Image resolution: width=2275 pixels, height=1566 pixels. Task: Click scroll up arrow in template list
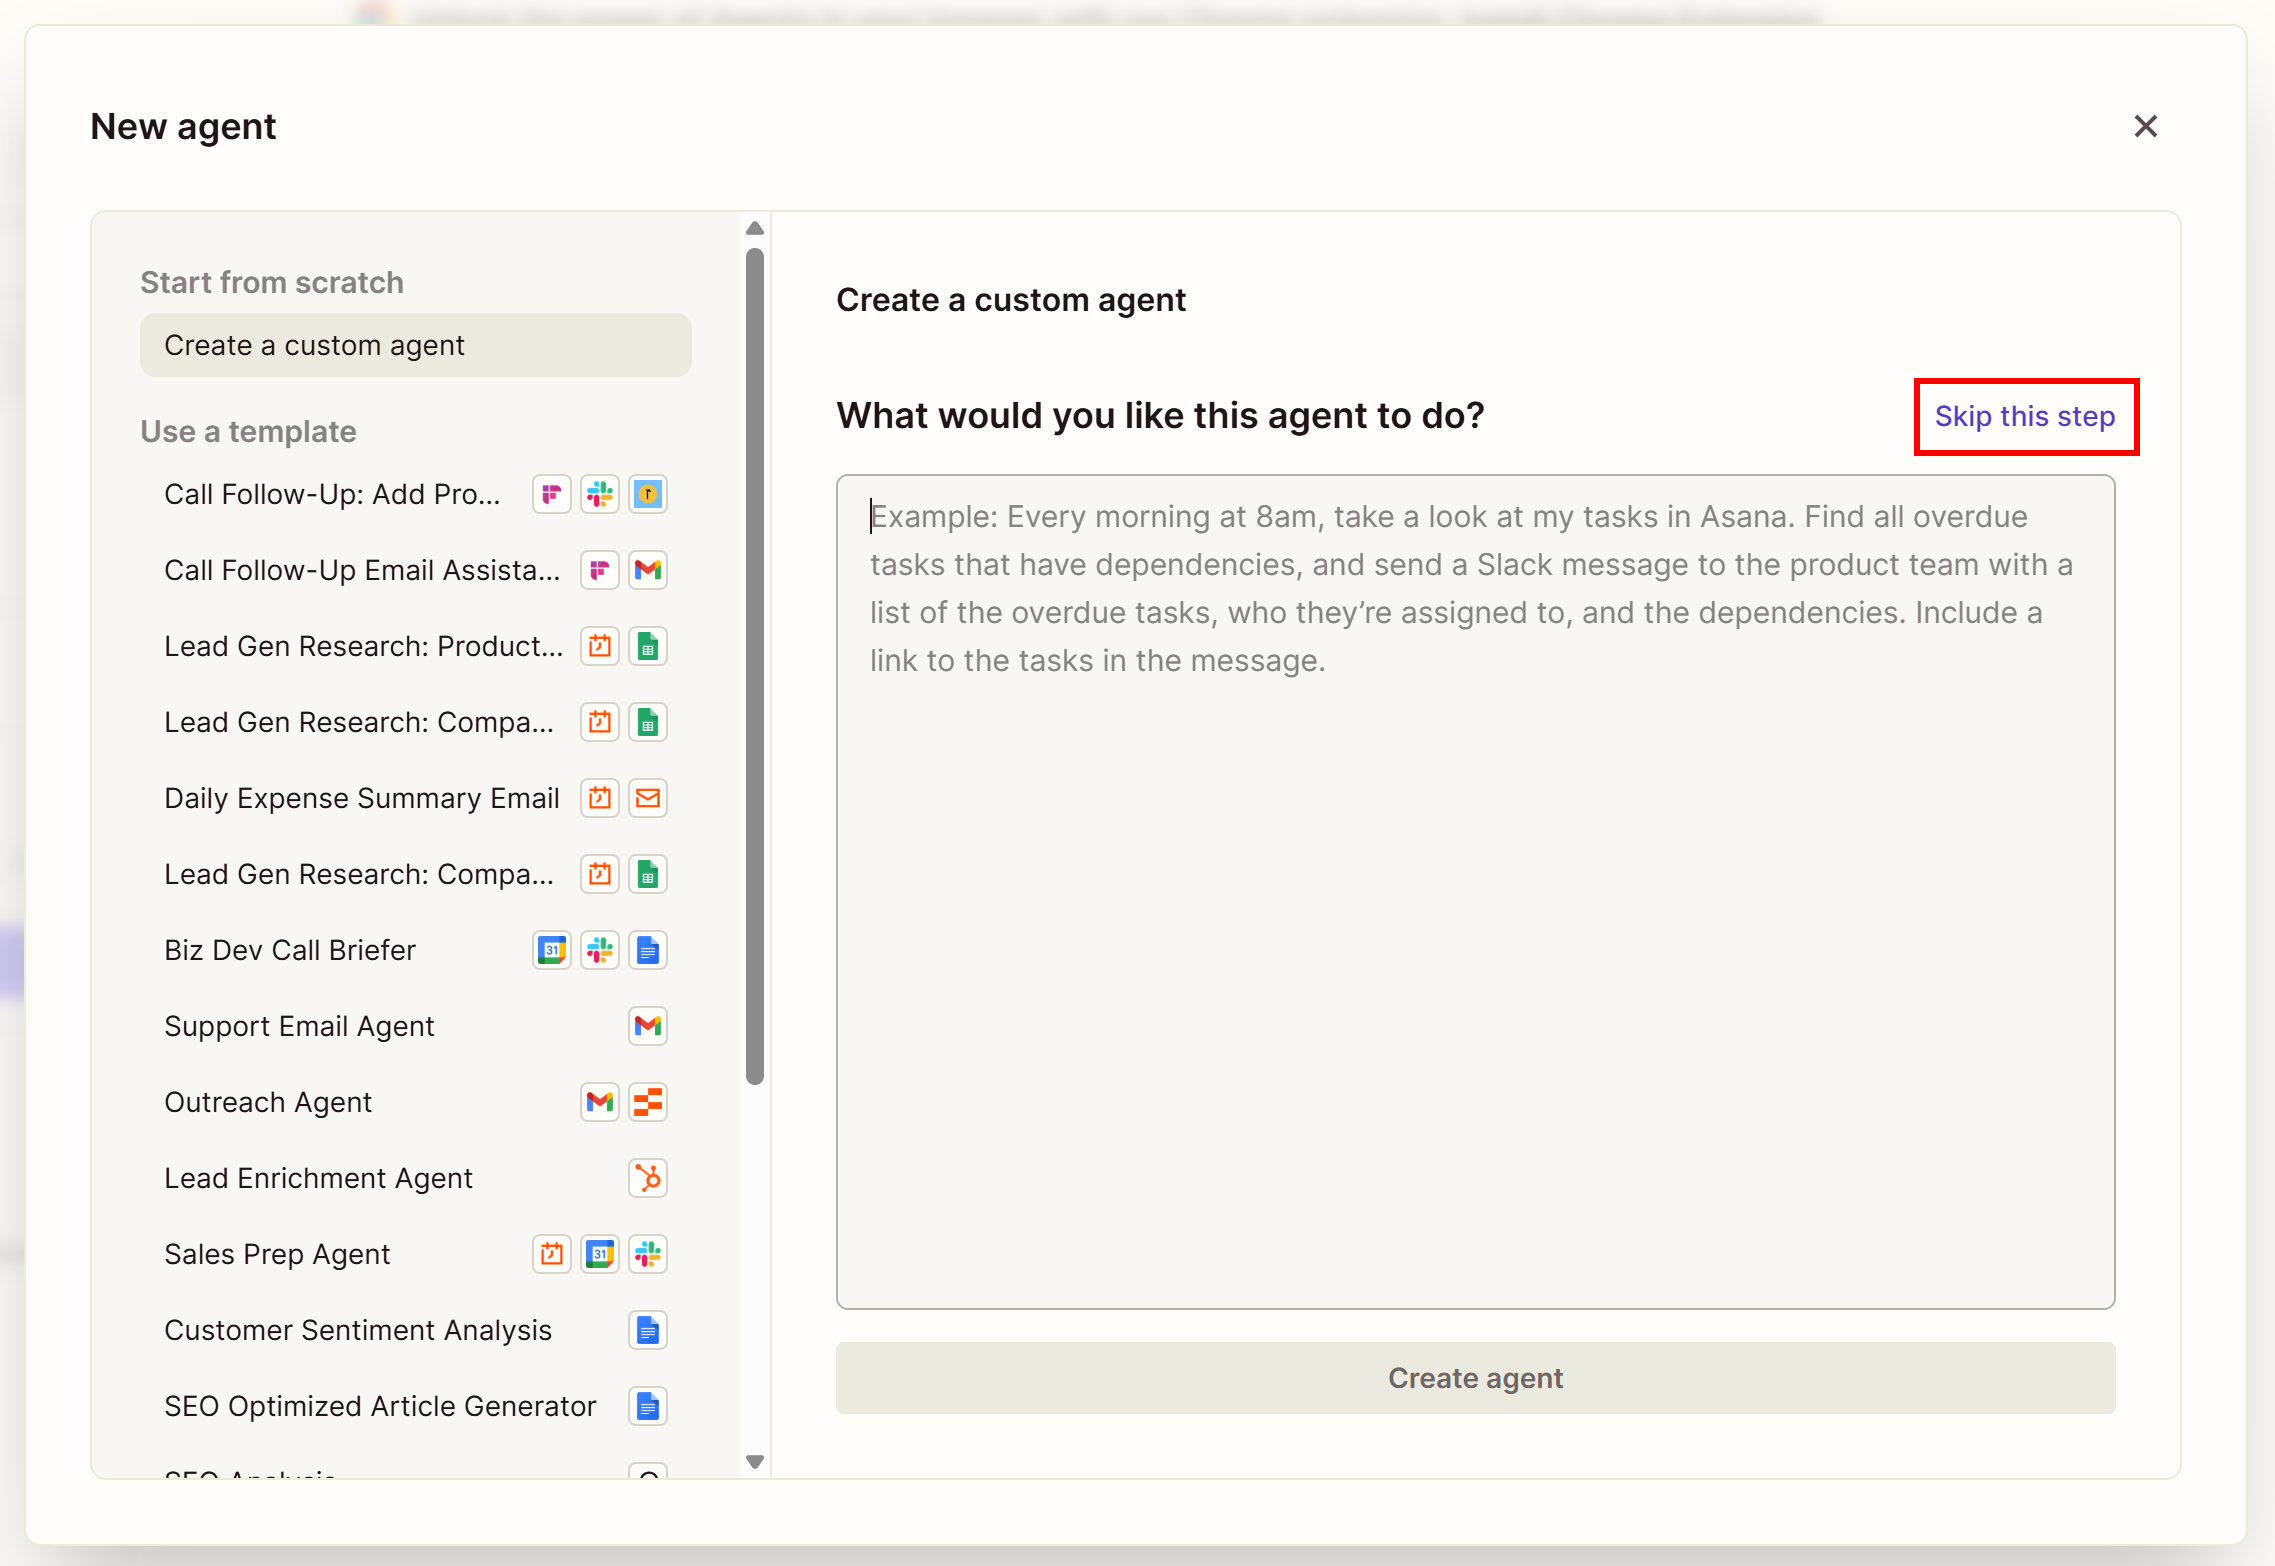[755, 229]
